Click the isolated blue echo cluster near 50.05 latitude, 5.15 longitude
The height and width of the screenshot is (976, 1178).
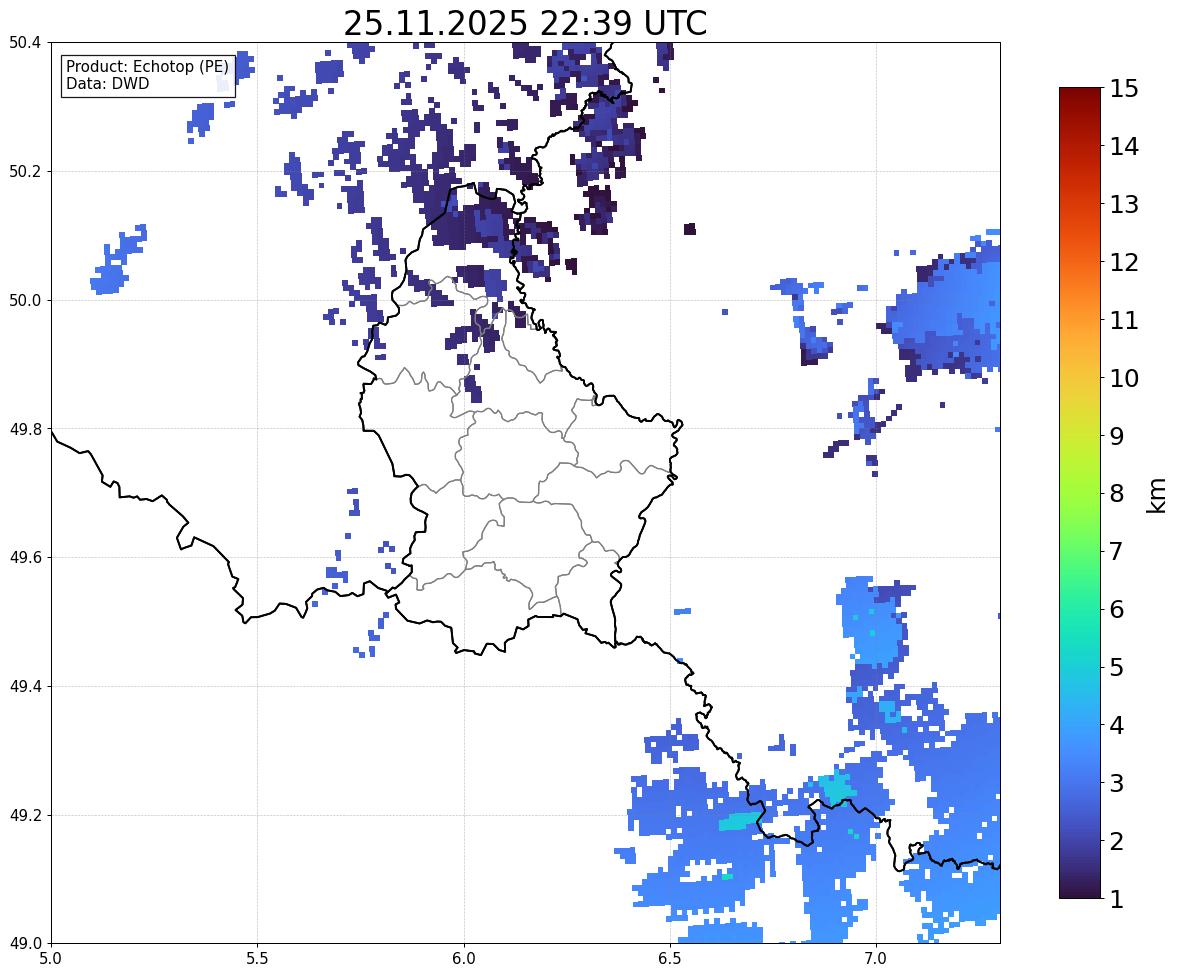click(x=117, y=261)
